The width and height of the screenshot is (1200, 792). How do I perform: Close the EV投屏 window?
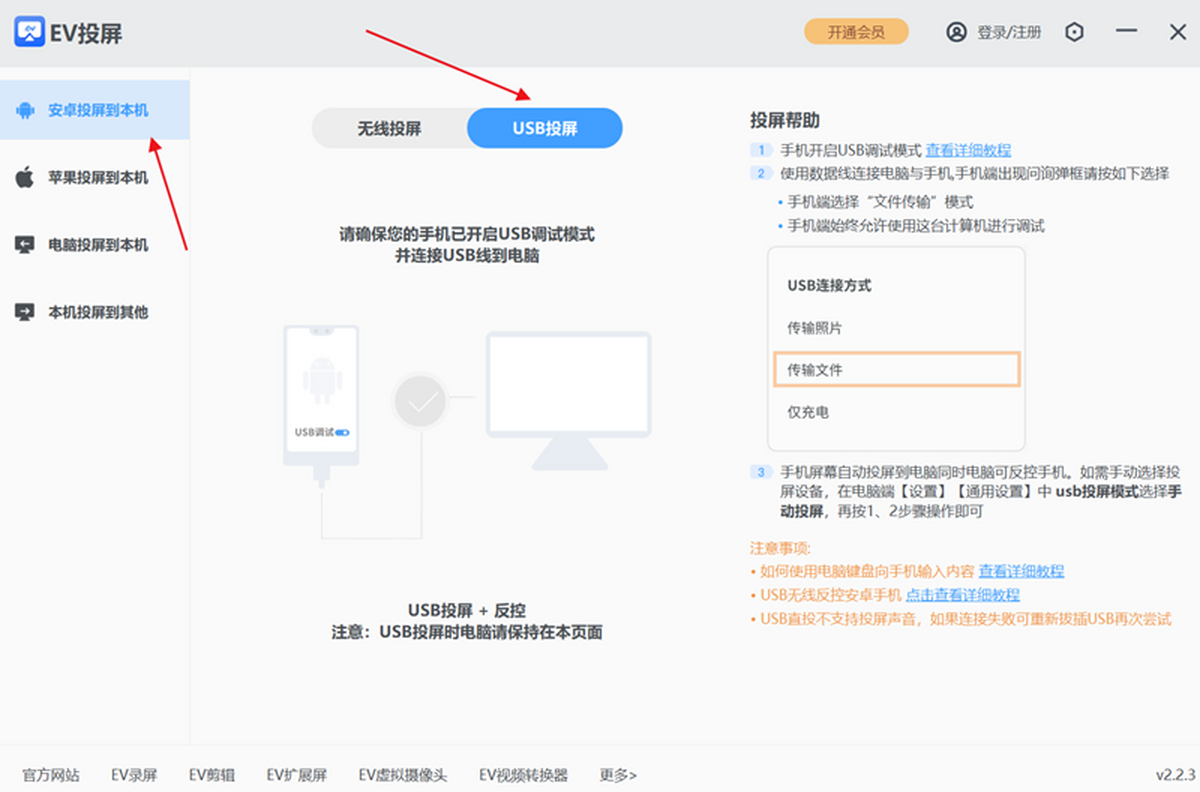coord(1178,32)
